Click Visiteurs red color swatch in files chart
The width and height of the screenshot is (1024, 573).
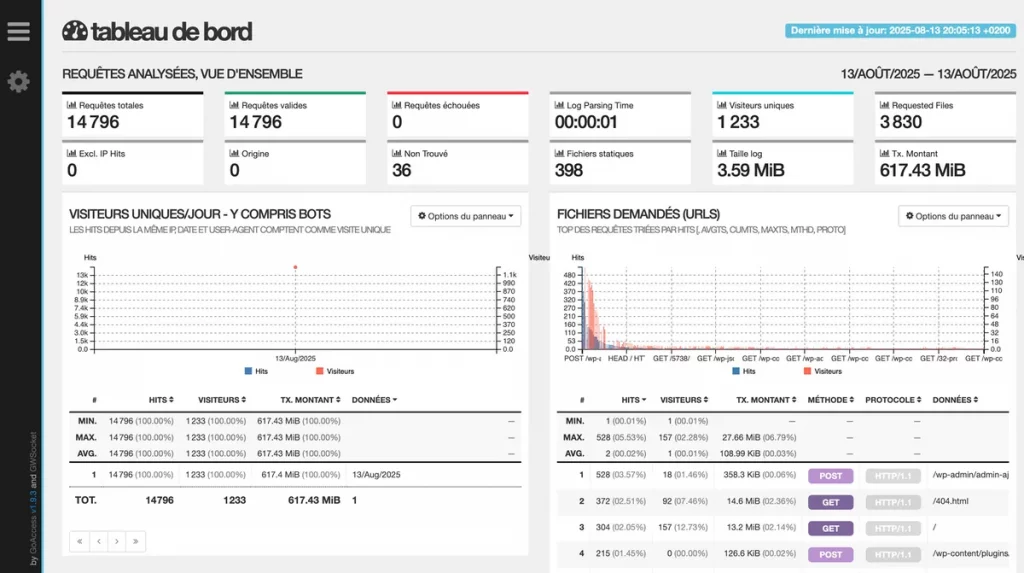coord(806,371)
